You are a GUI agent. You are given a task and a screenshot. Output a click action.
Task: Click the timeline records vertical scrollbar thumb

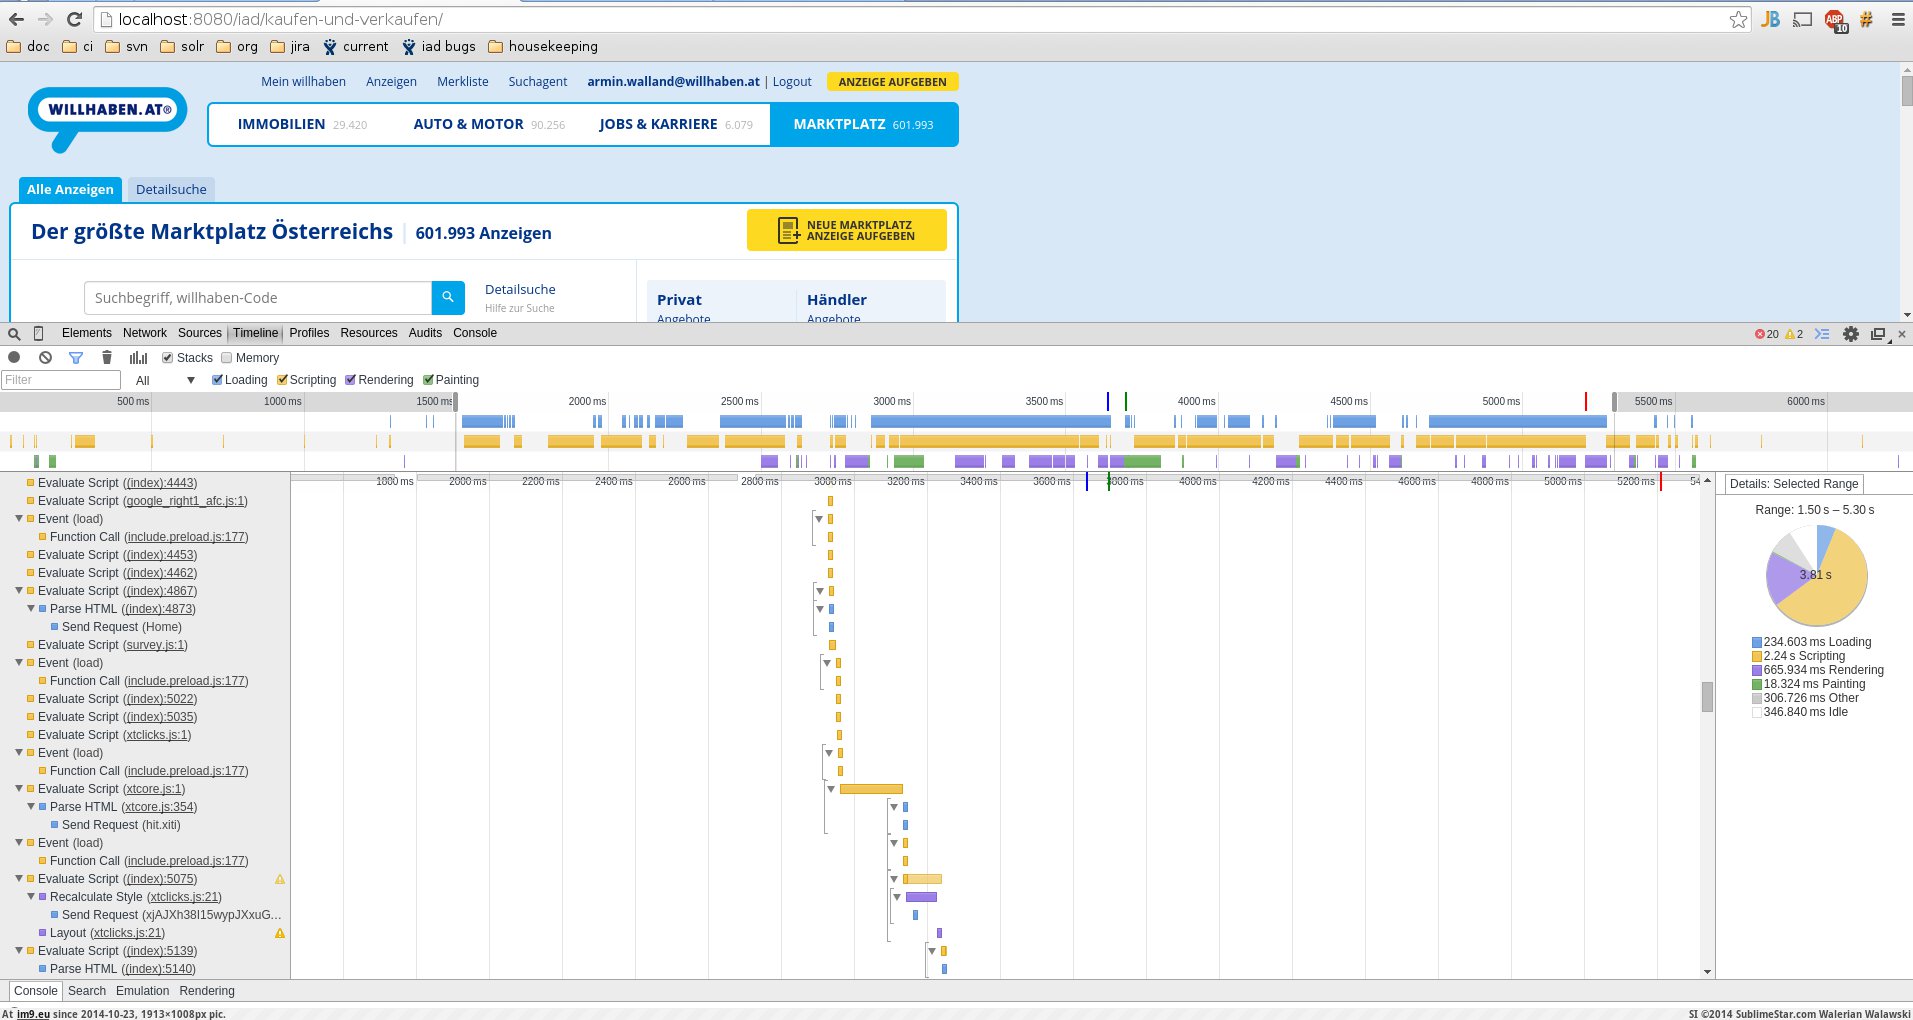[x=1707, y=697]
